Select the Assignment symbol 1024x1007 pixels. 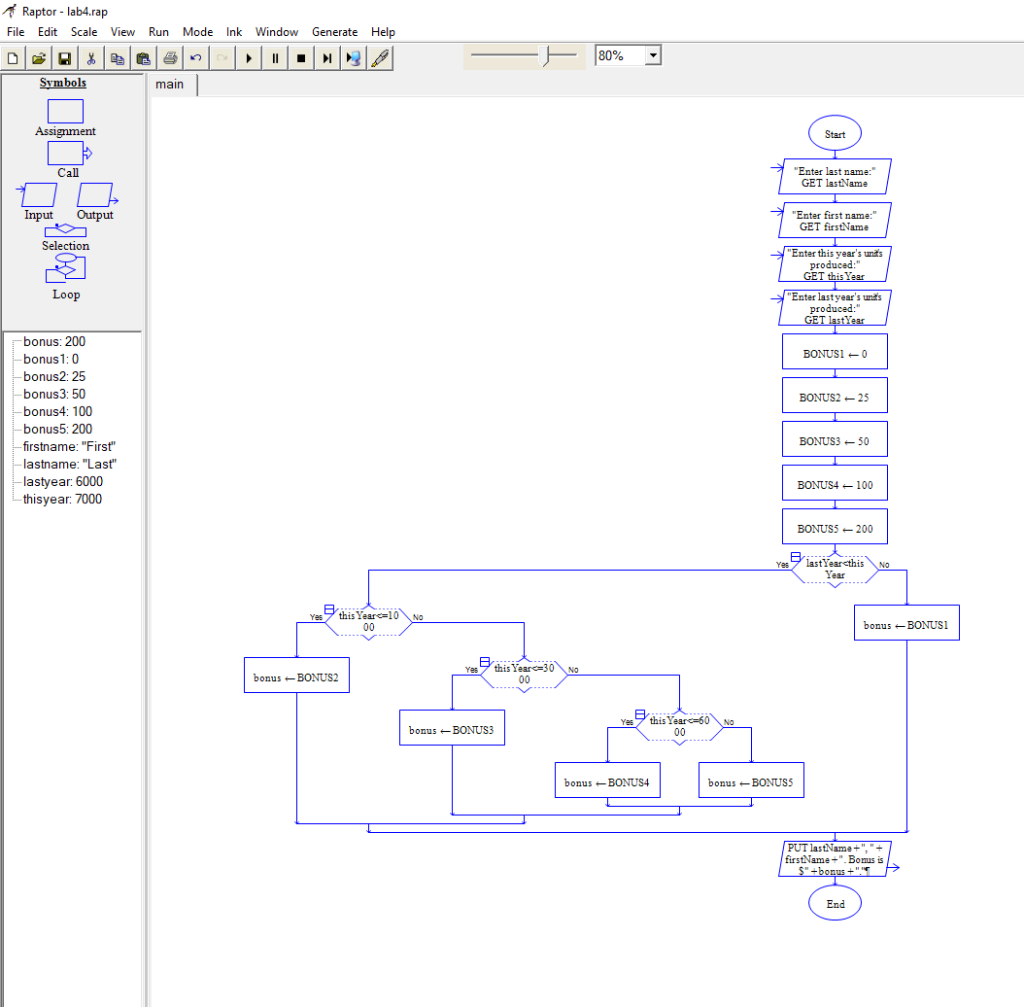click(65, 113)
